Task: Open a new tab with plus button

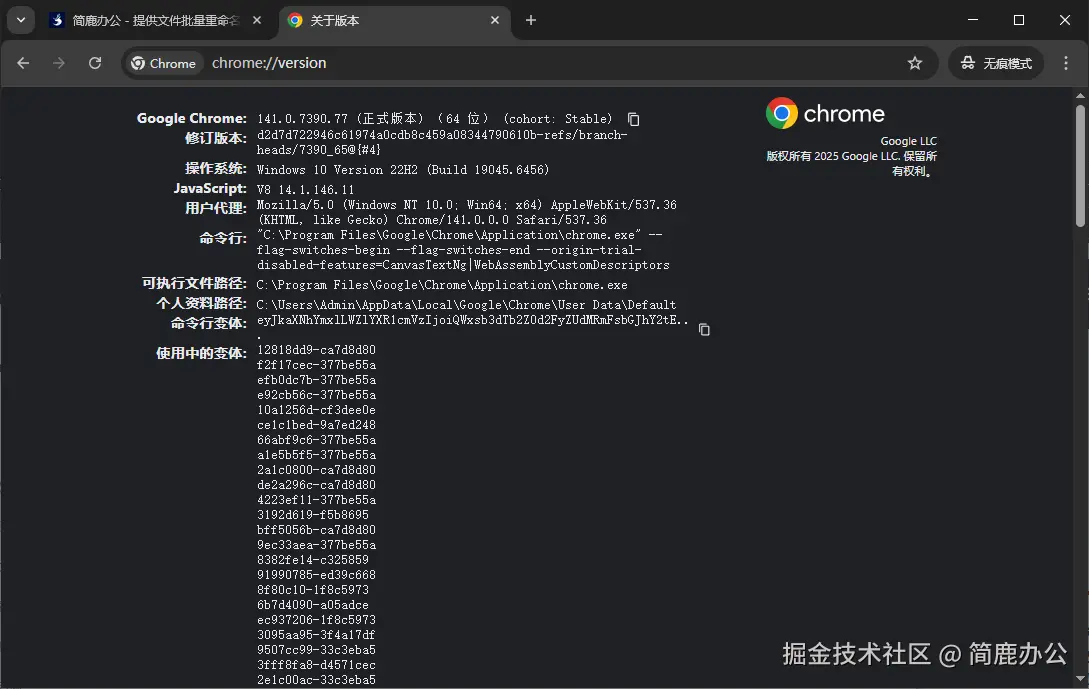Action: tap(531, 20)
